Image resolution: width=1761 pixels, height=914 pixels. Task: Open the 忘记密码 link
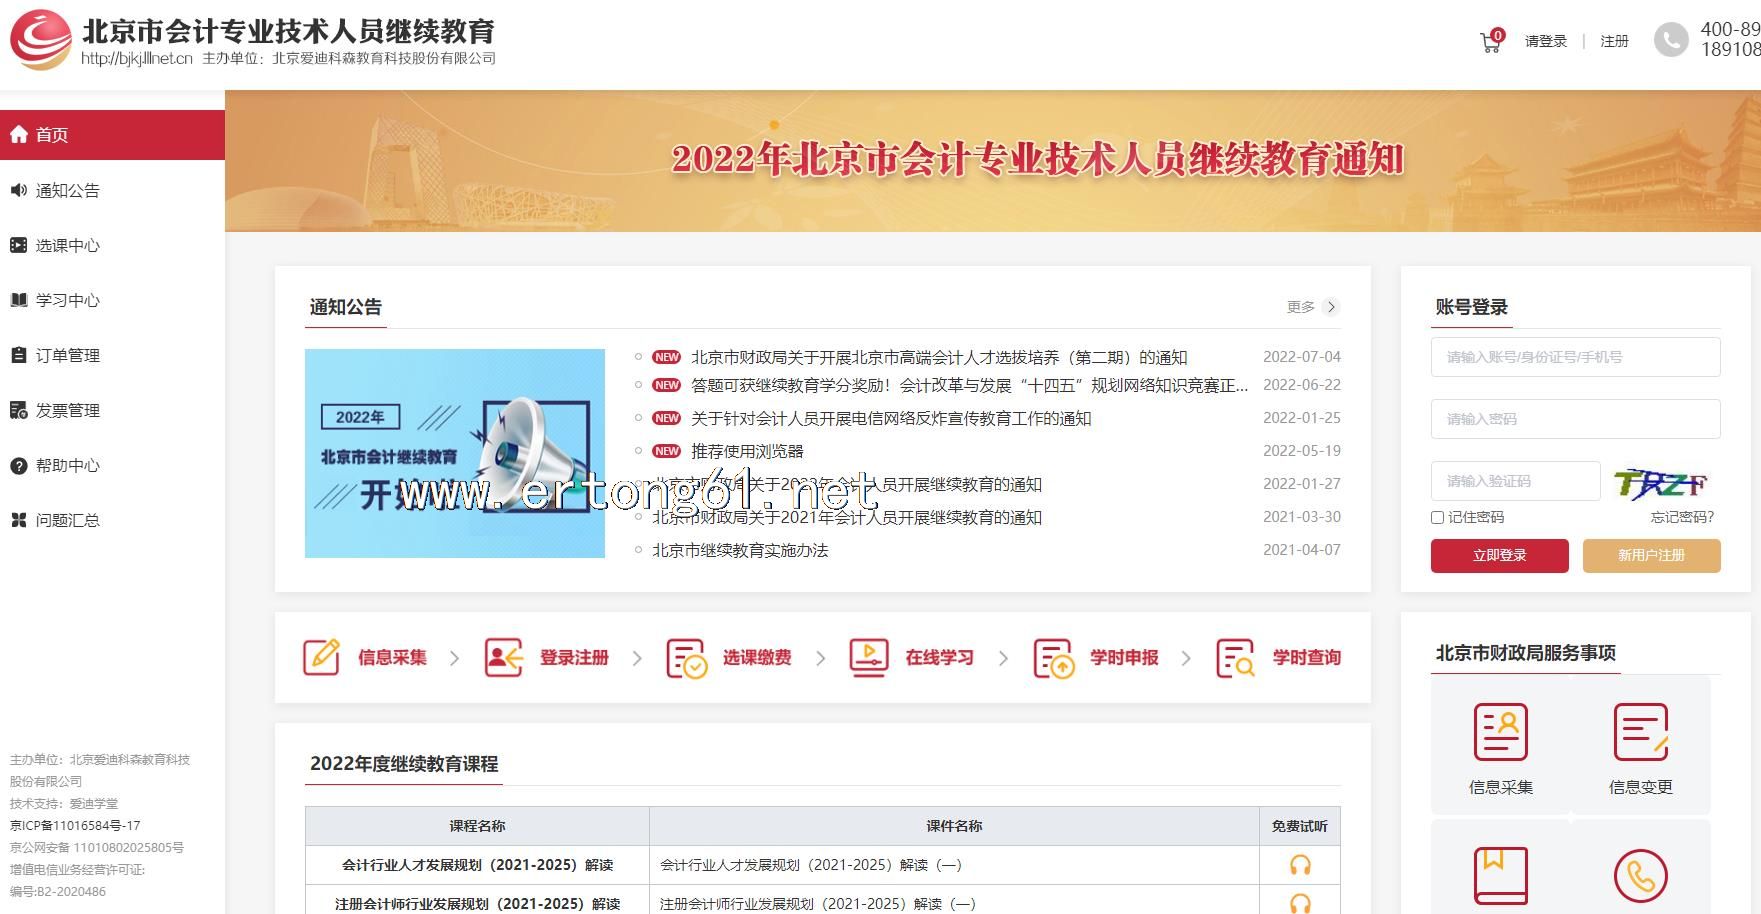click(x=1682, y=517)
